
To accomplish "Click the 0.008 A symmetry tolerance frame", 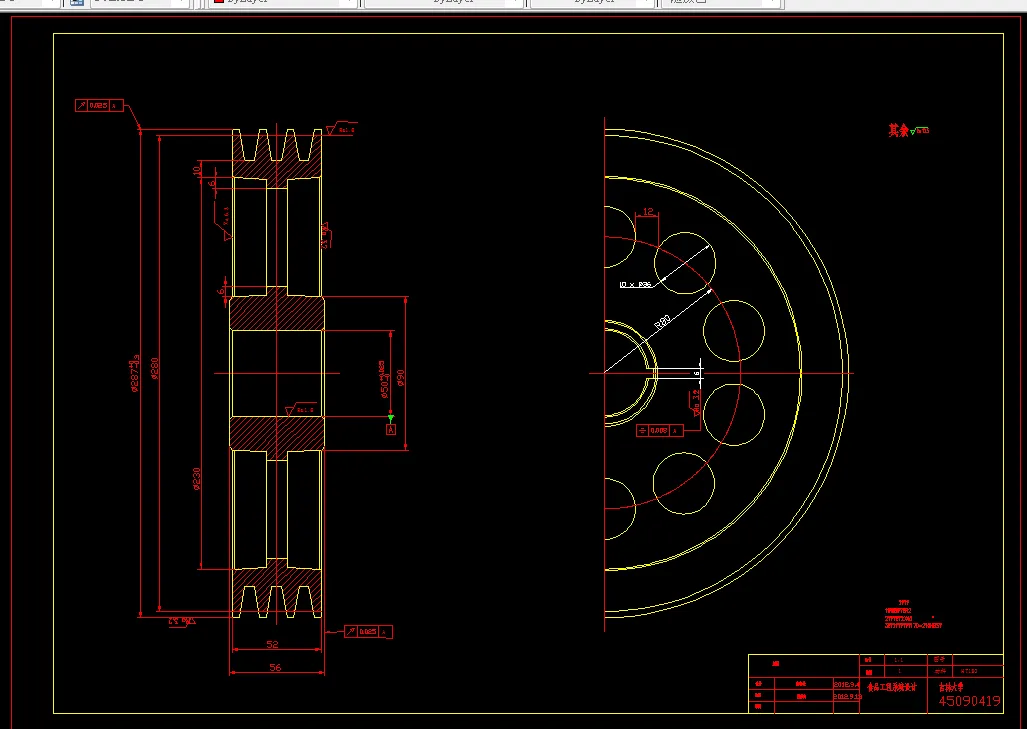I will 660,430.
